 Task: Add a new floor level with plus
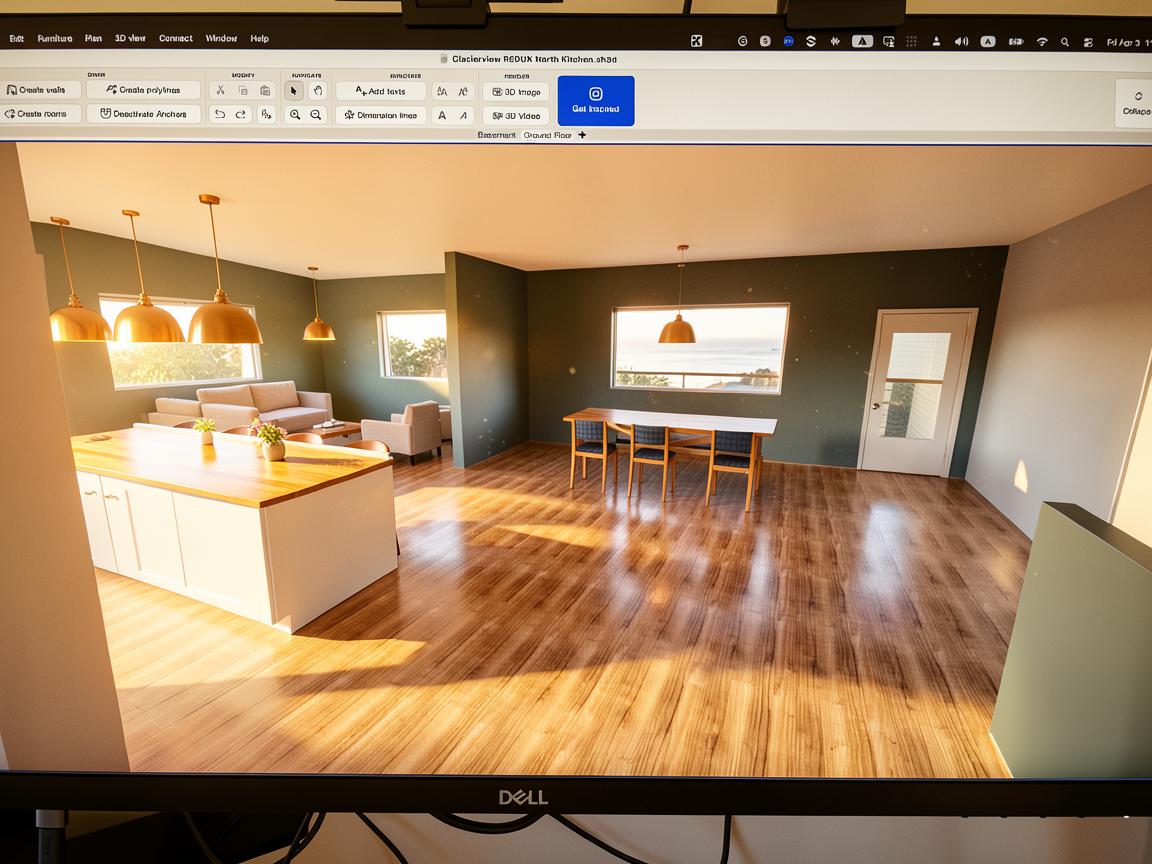582,135
